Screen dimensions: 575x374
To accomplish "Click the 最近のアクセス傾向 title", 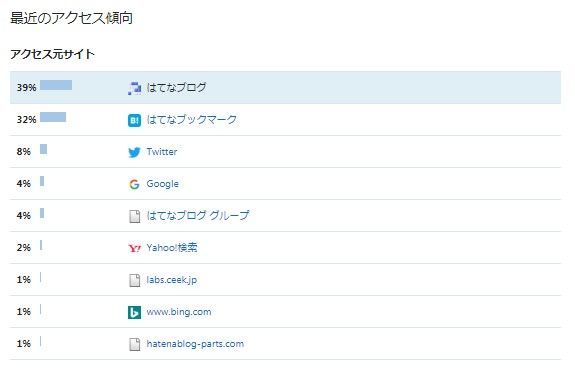I will tap(72, 18).
